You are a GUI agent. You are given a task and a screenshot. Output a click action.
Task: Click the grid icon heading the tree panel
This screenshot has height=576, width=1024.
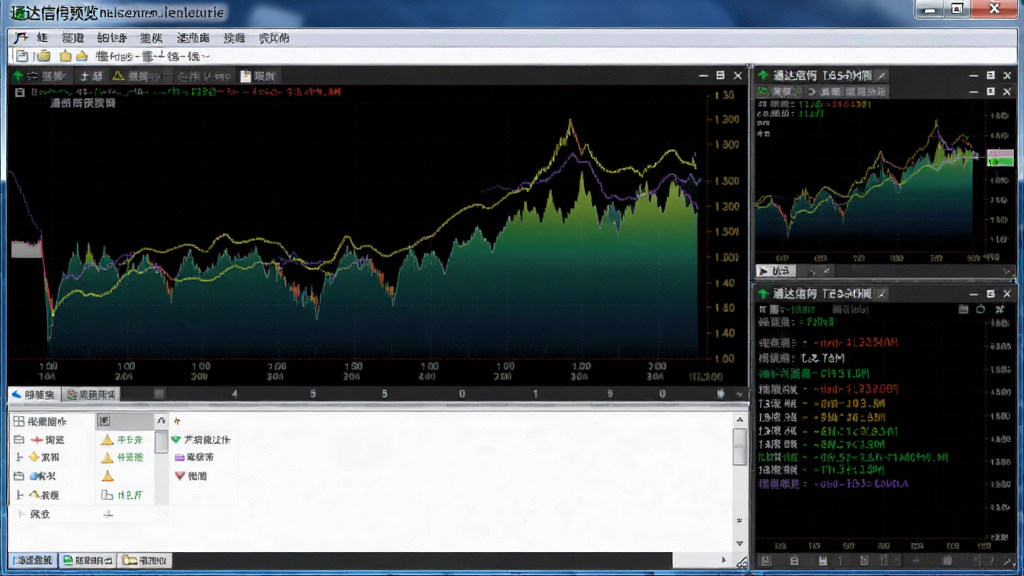(19, 422)
